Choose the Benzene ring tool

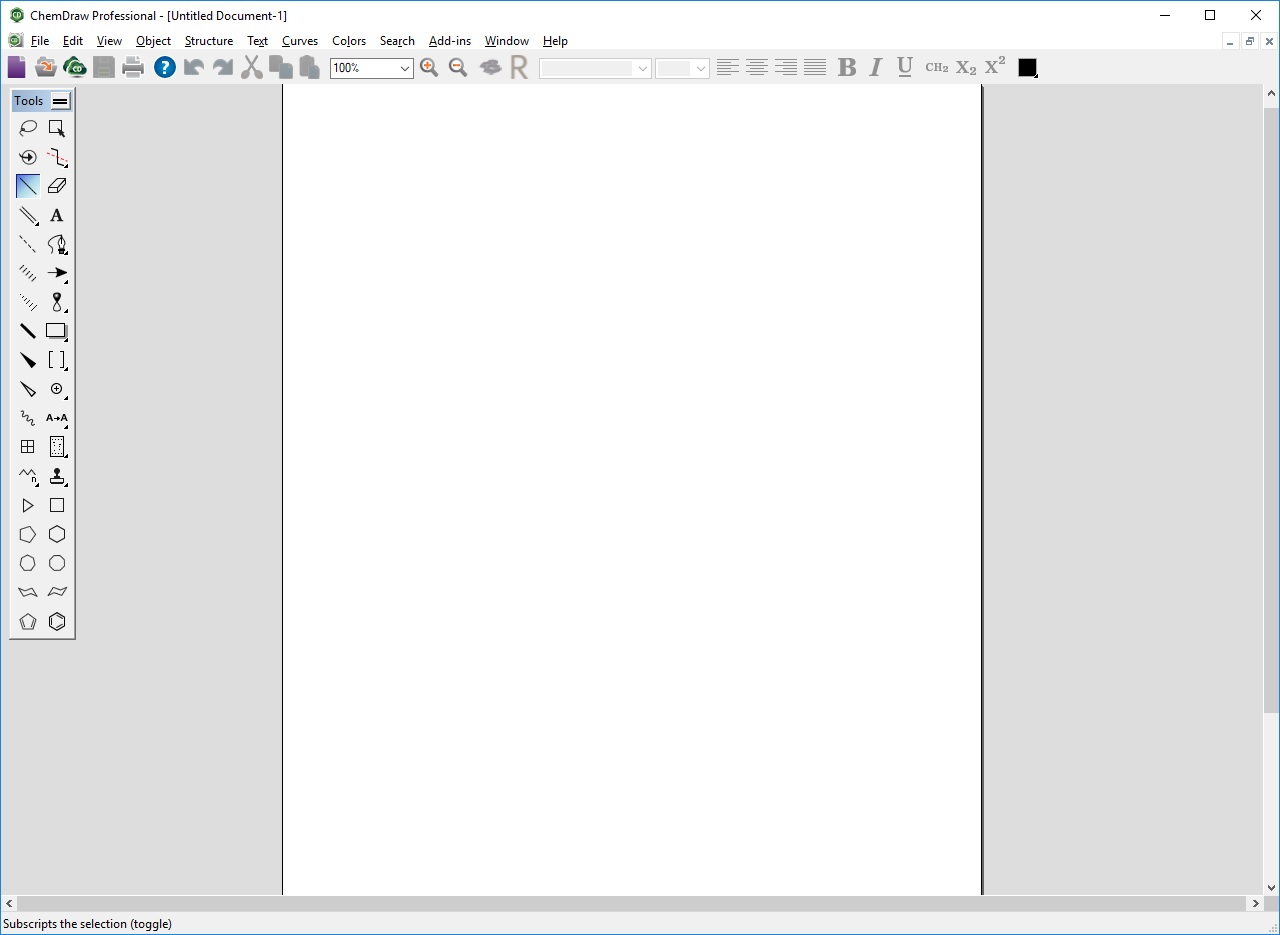57,621
